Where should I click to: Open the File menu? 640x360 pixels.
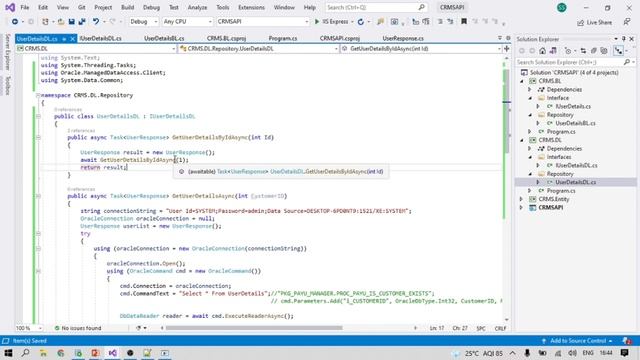[x=24, y=7]
